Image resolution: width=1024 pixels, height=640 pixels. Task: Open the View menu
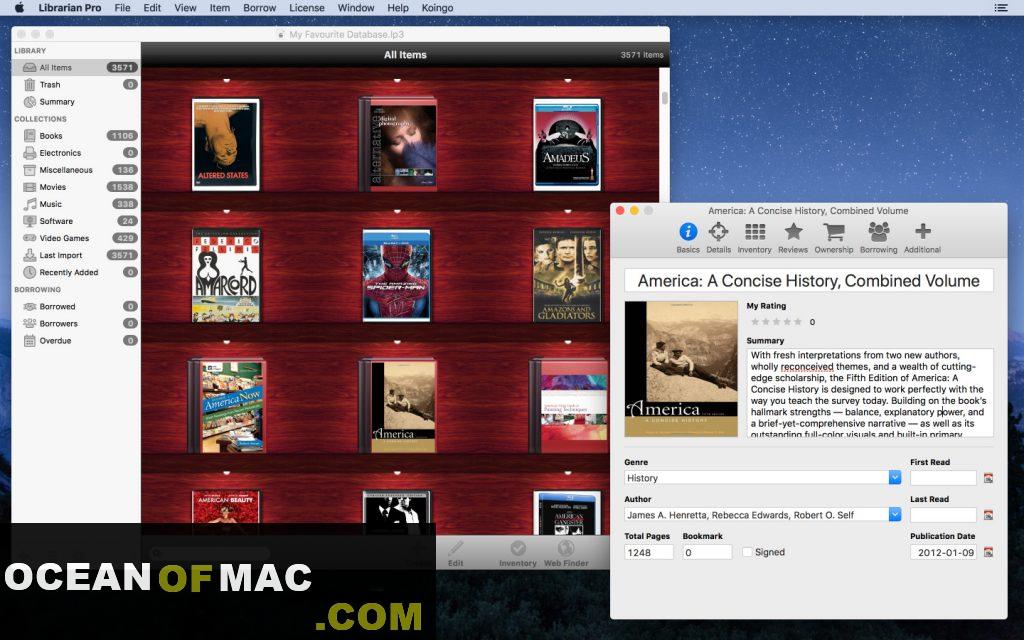(x=185, y=8)
